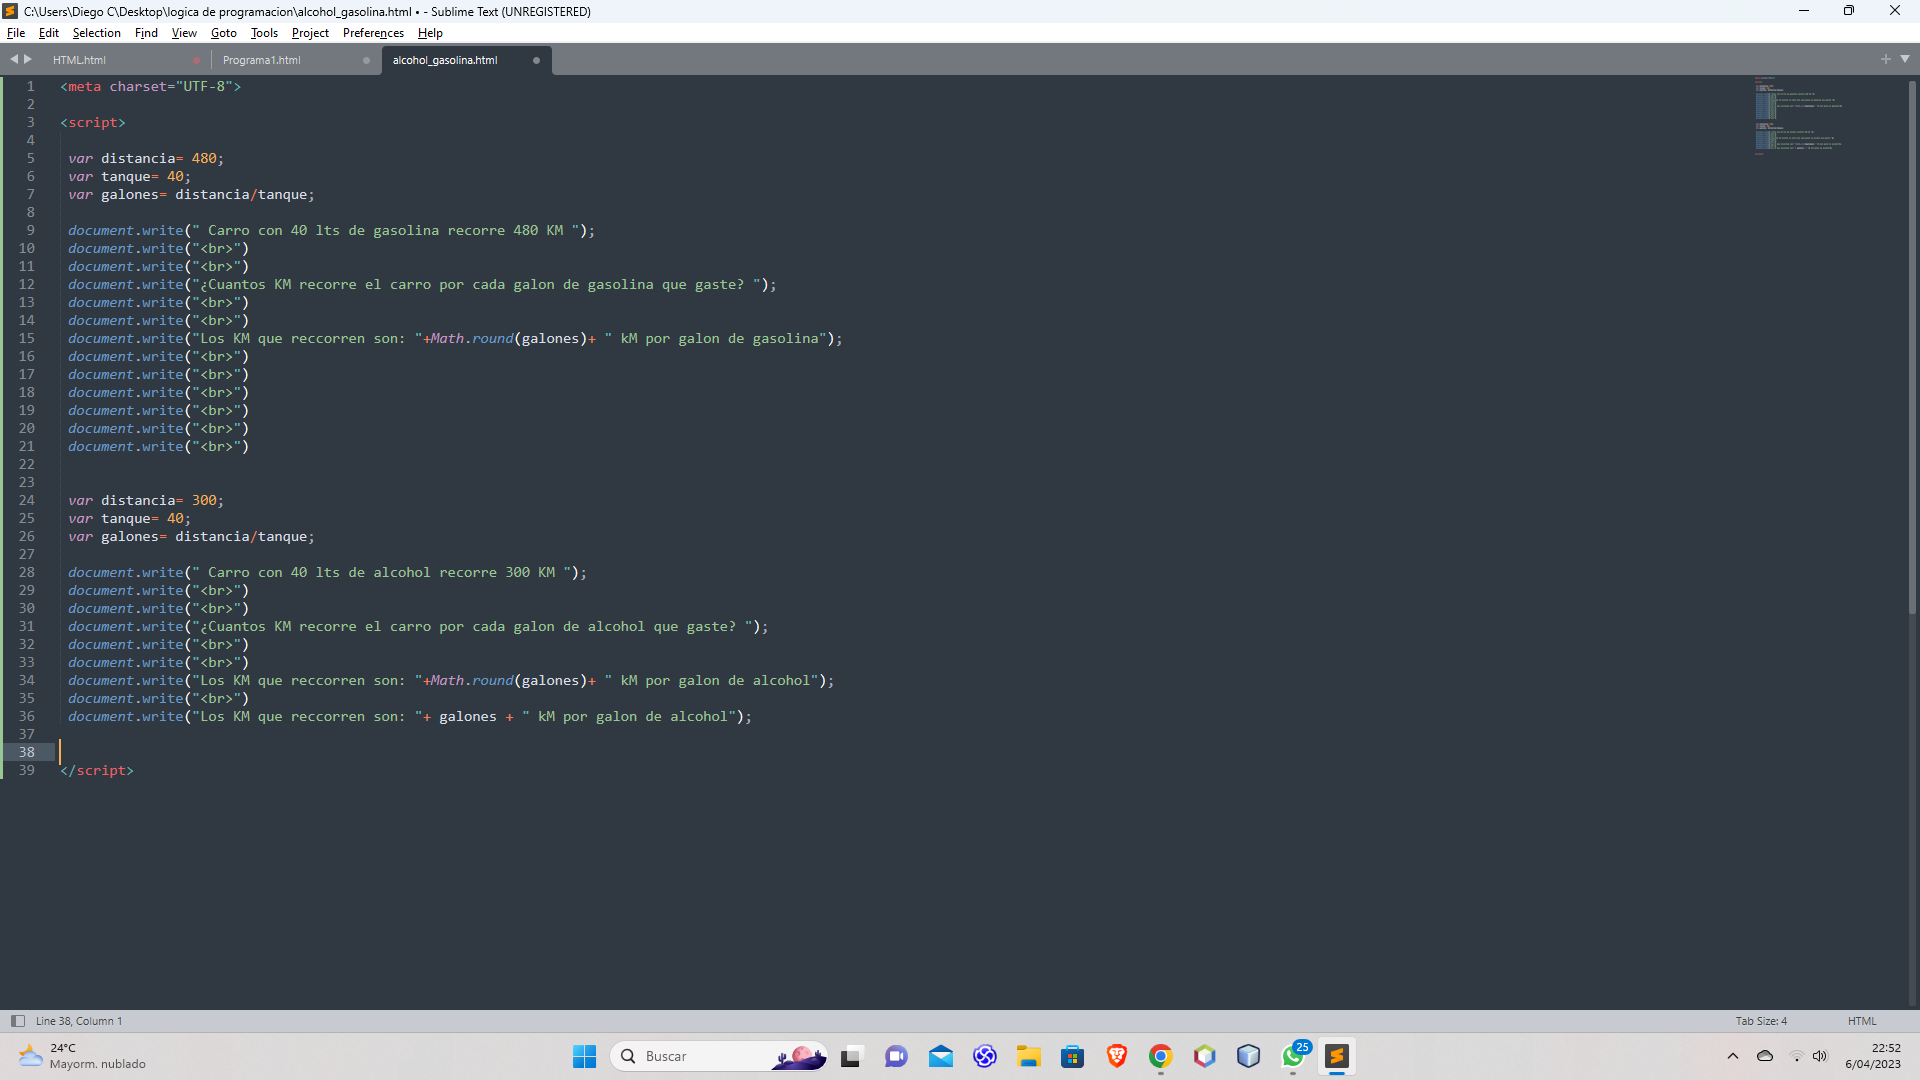Image resolution: width=1920 pixels, height=1080 pixels.
Task: Open Google Chrome from the taskbar
Action: click(1161, 1056)
